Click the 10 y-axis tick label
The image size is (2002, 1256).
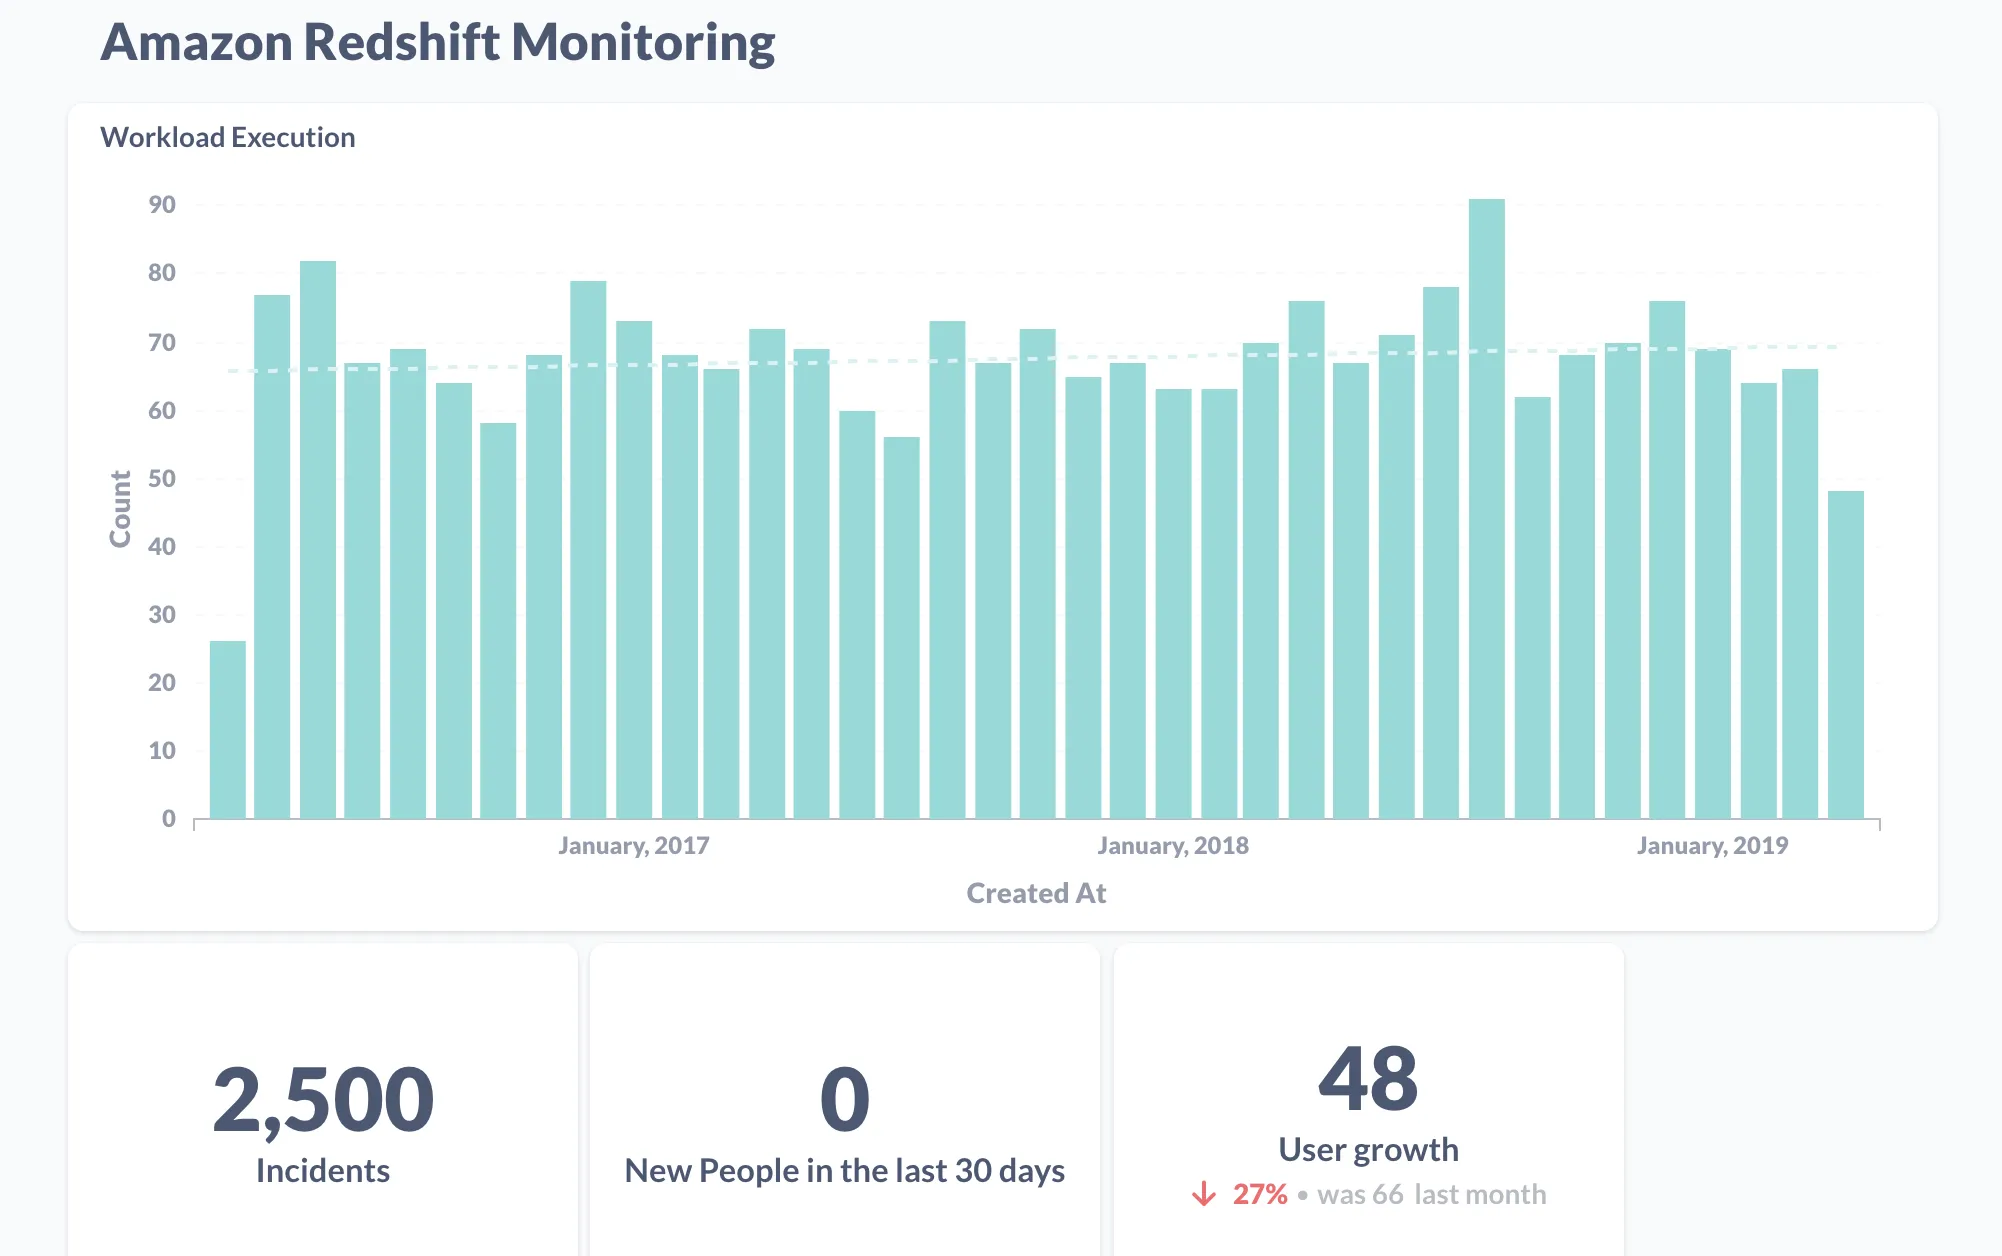(x=162, y=751)
